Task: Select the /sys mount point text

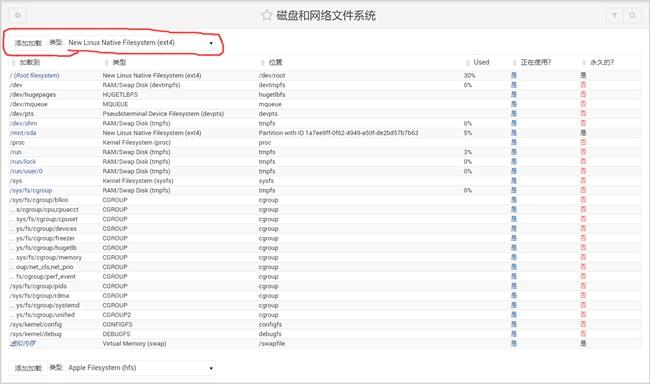Action: coord(16,181)
